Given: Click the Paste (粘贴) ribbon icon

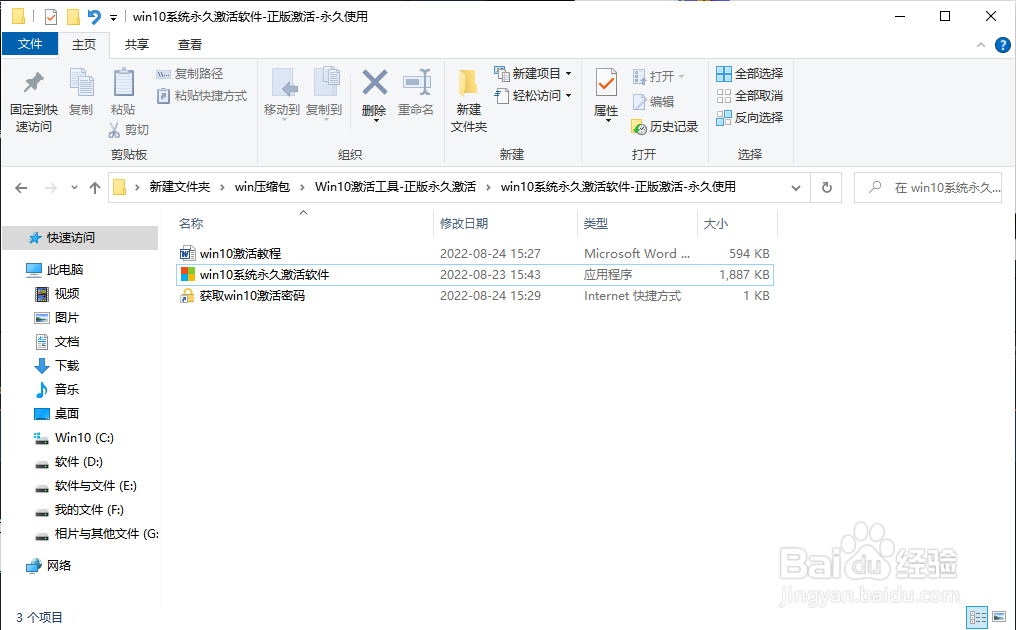Looking at the screenshot, I should tap(123, 83).
